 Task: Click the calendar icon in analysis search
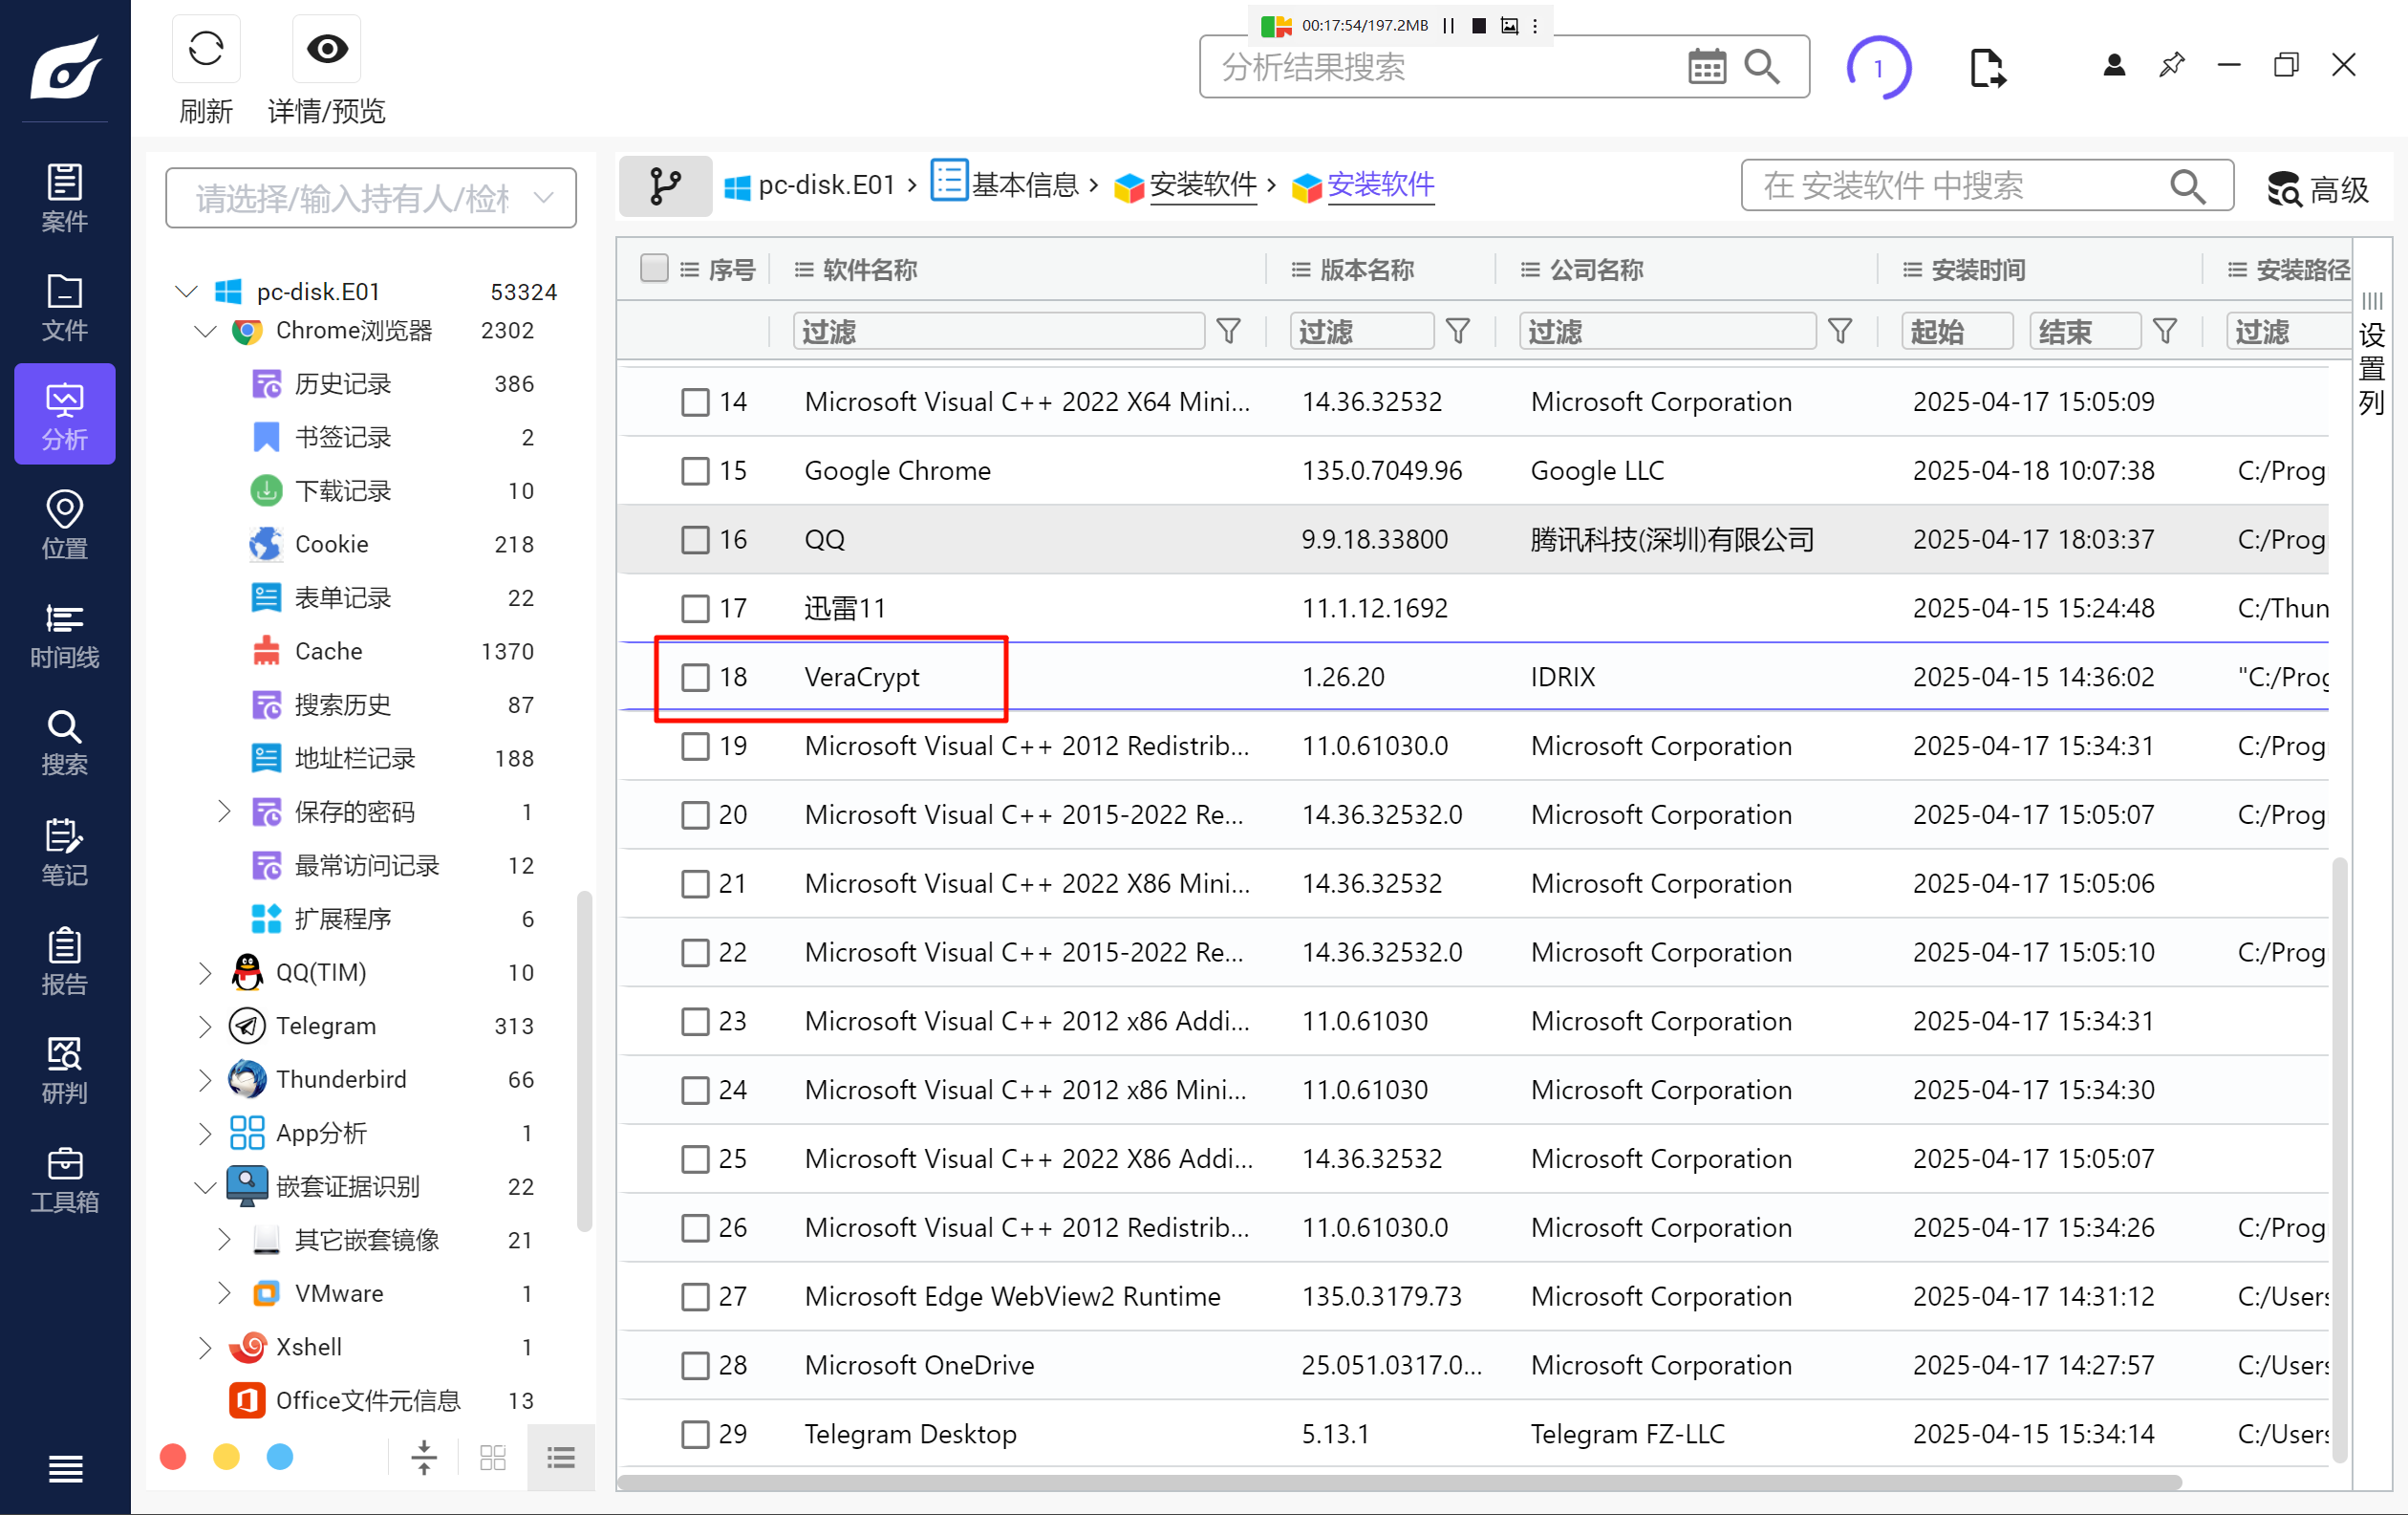[x=1706, y=67]
